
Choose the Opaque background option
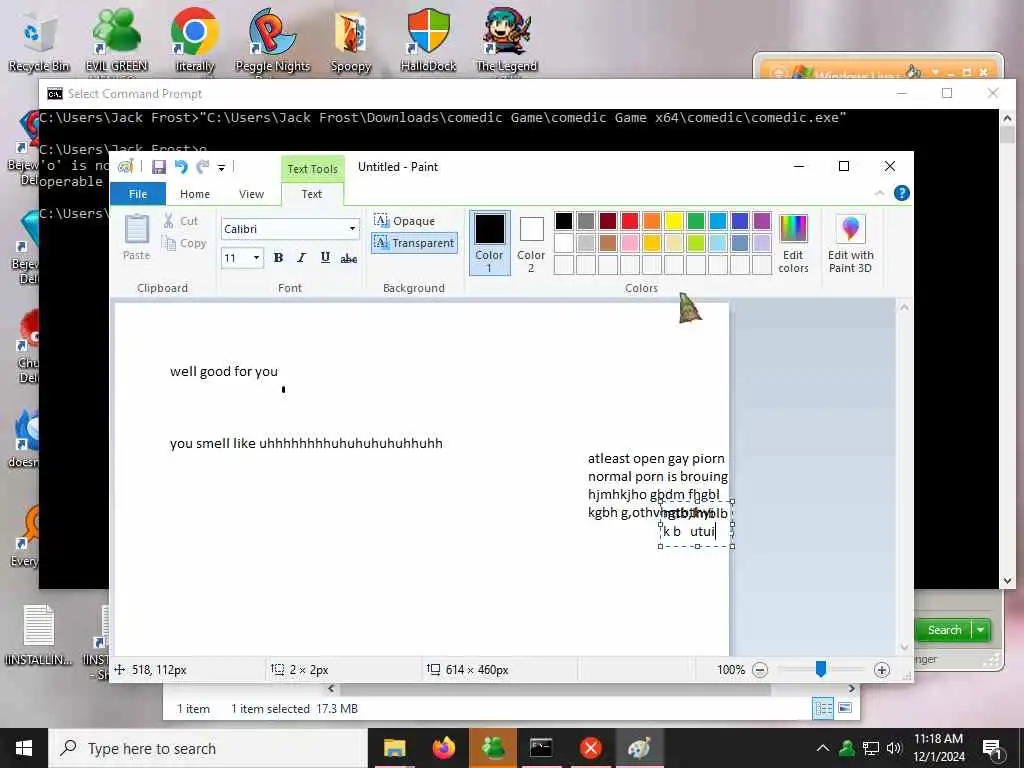[405, 221]
